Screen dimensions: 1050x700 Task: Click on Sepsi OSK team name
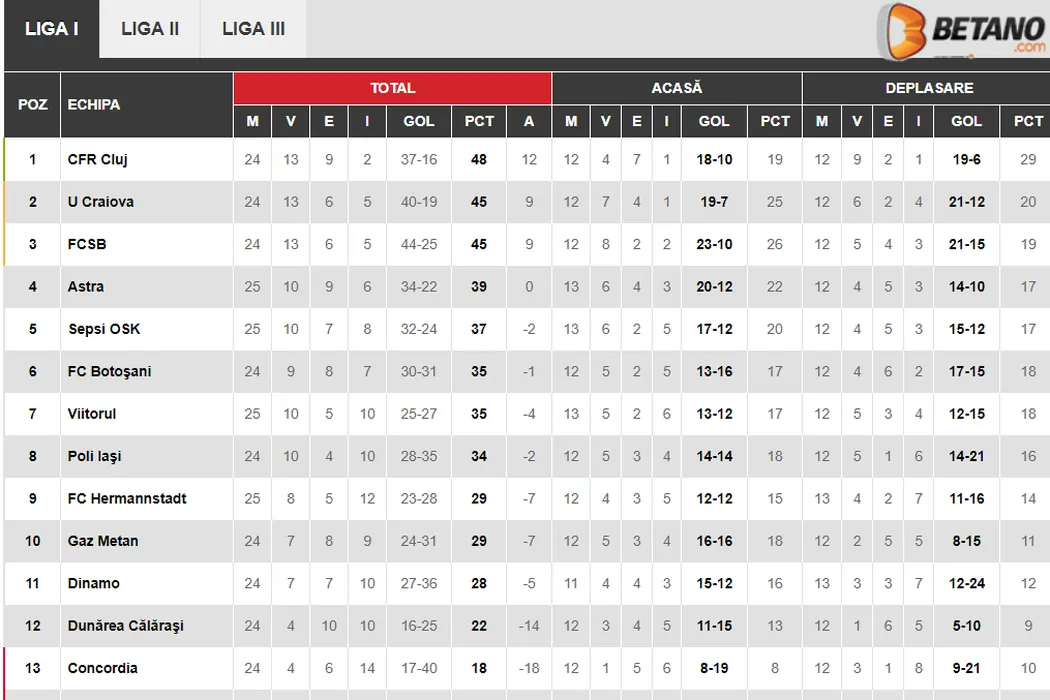(104, 329)
